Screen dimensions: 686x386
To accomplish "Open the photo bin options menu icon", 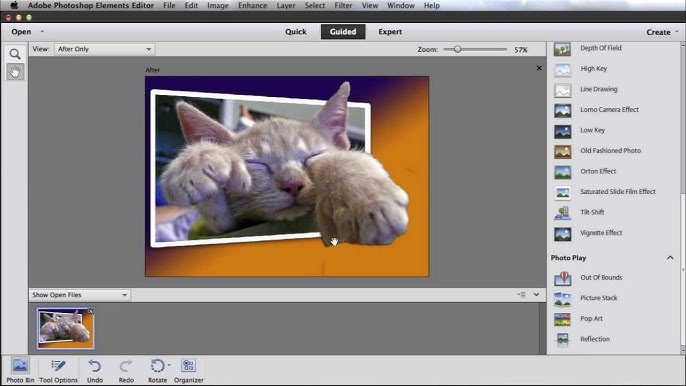I will point(522,295).
